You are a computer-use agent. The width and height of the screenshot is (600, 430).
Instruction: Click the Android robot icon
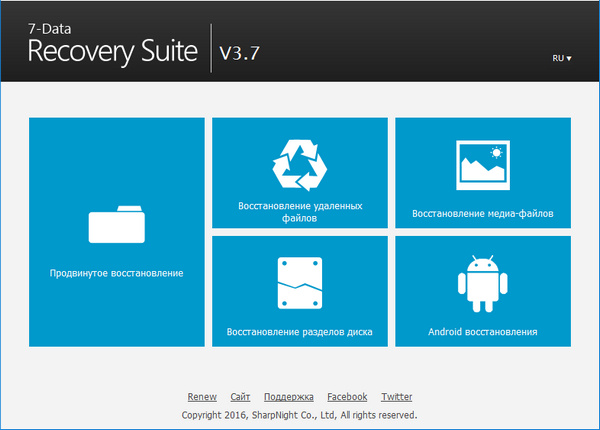click(483, 284)
